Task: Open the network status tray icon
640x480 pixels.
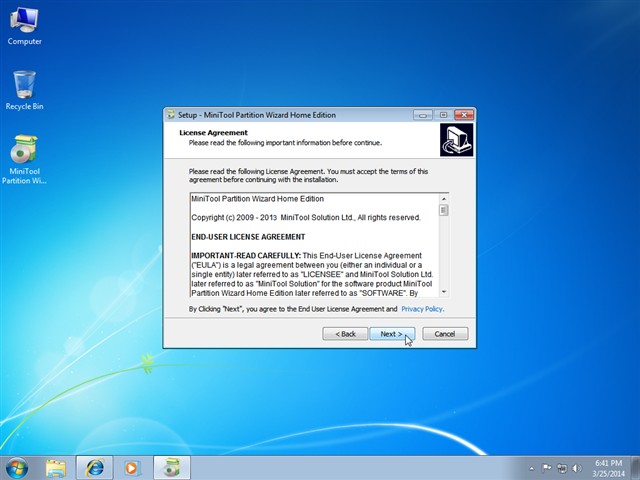Action: [x=562, y=468]
